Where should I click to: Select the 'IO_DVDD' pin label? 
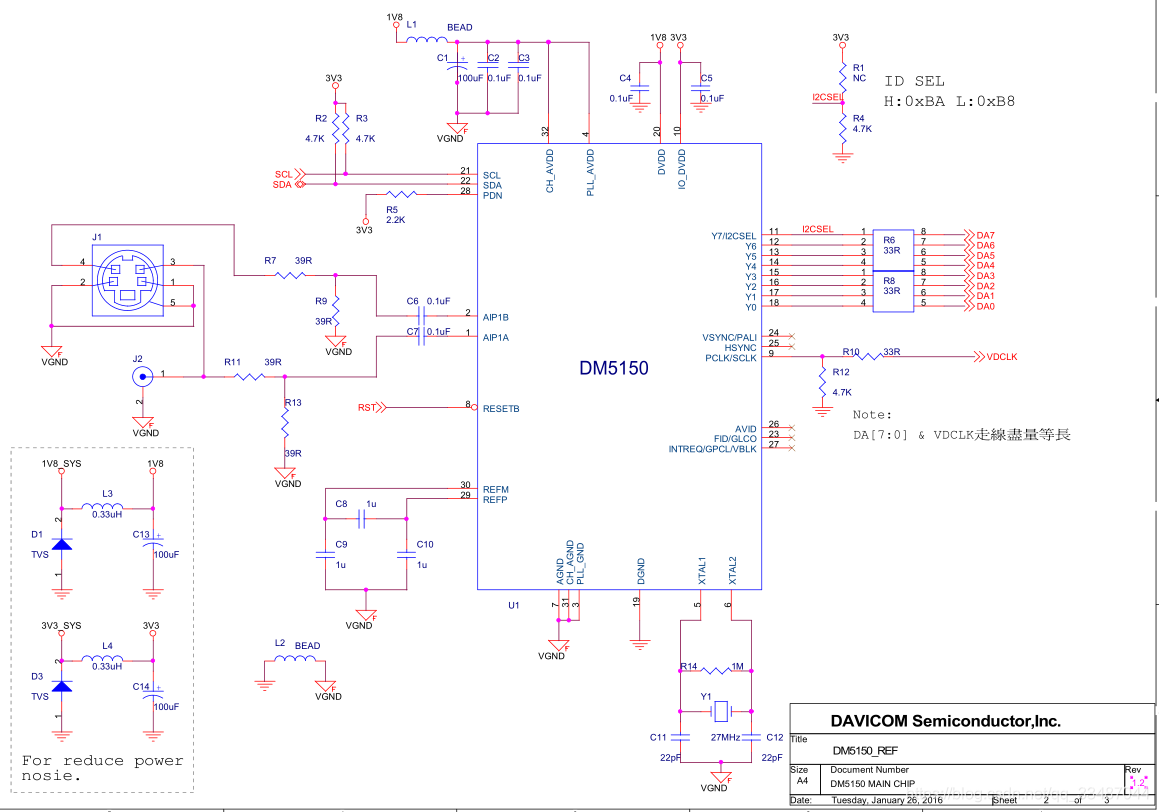pos(682,169)
